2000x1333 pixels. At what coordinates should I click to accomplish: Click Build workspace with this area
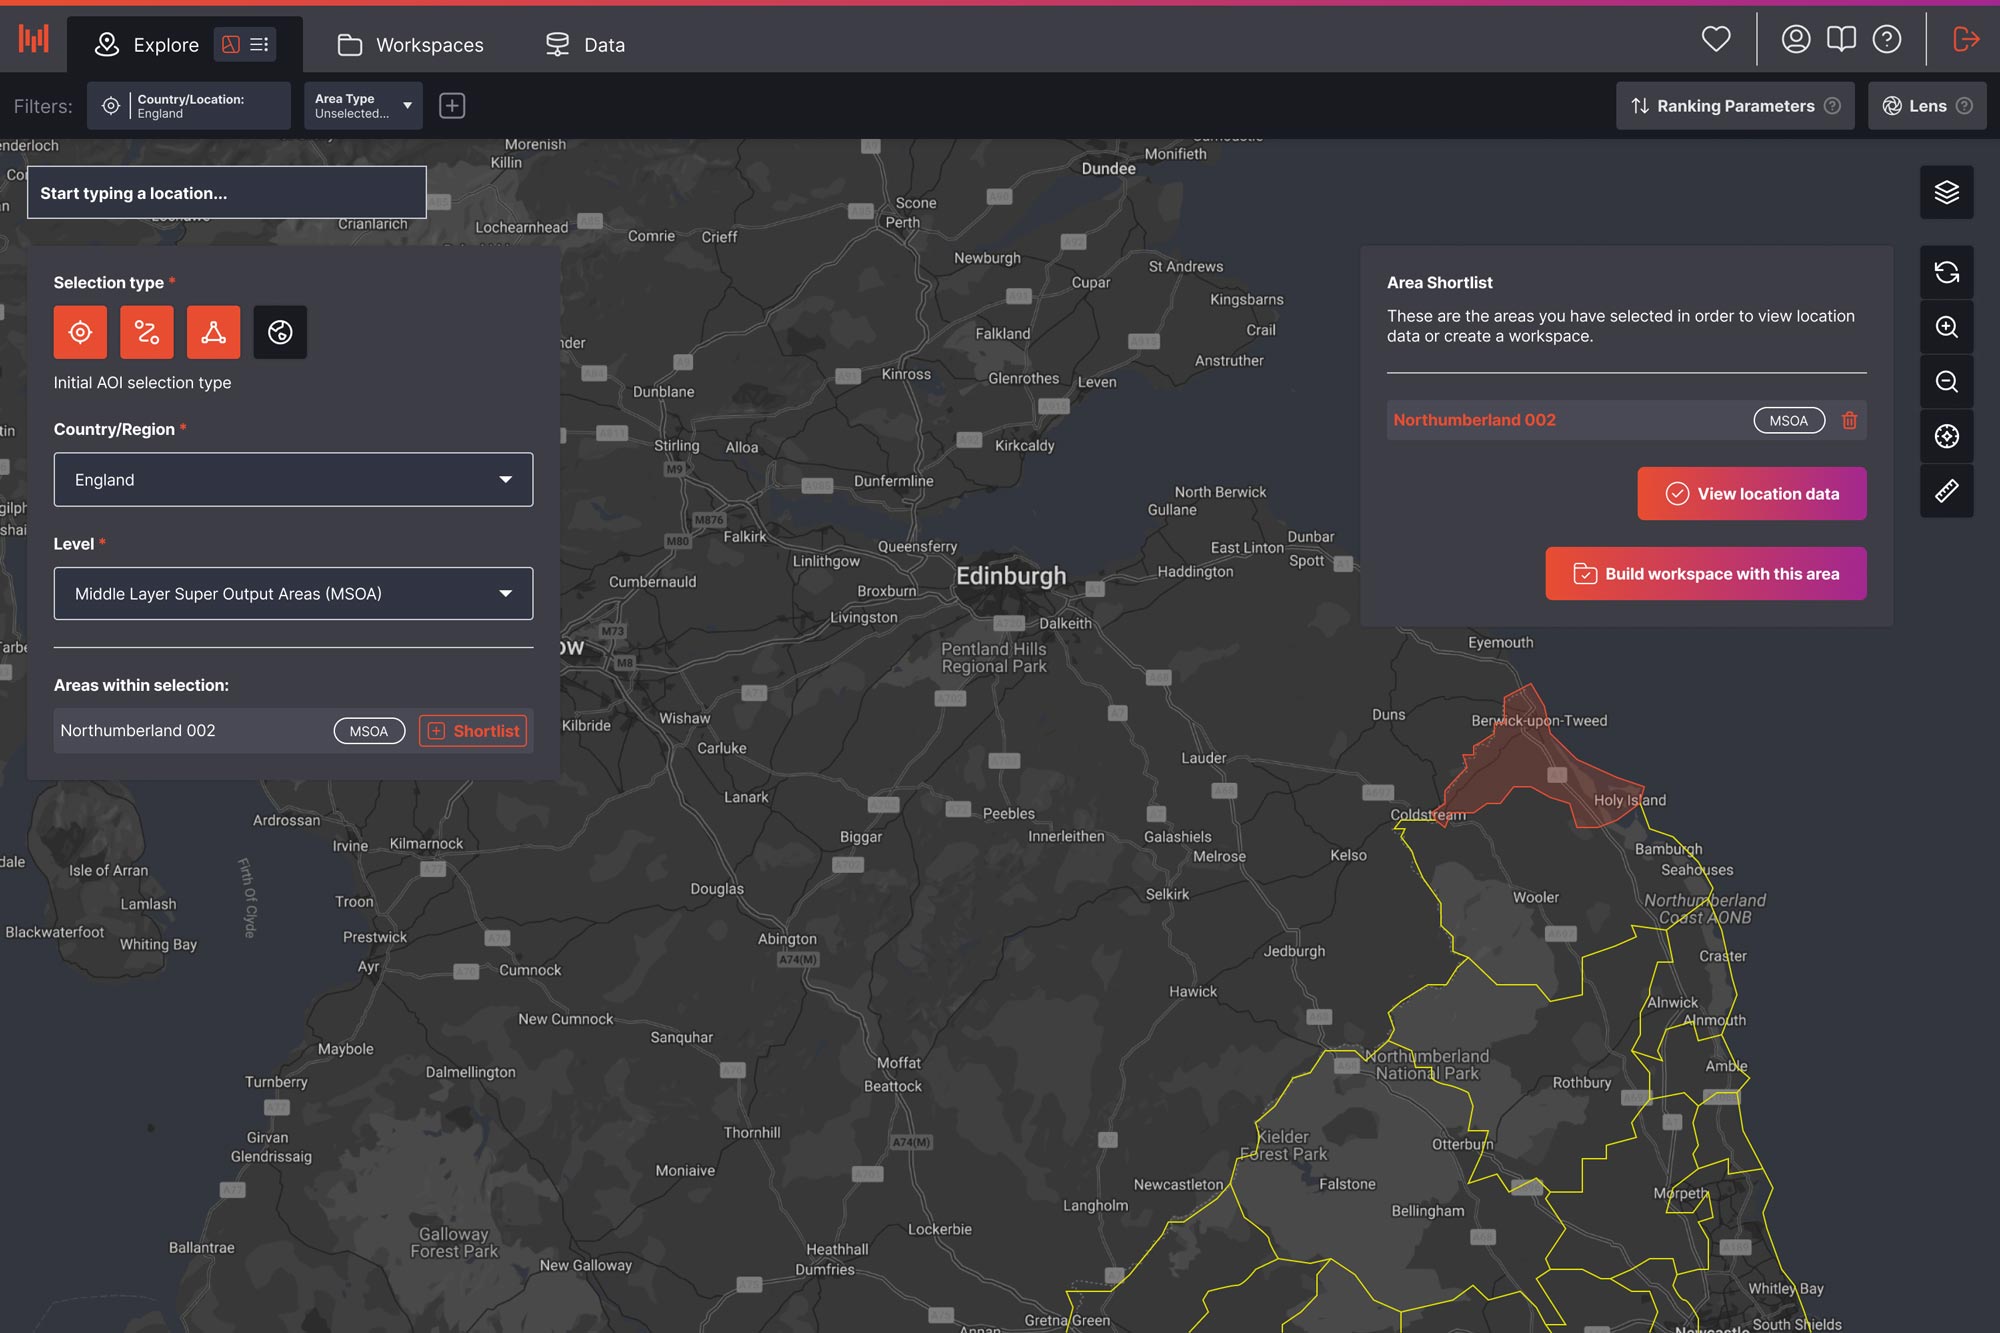pos(1706,574)
